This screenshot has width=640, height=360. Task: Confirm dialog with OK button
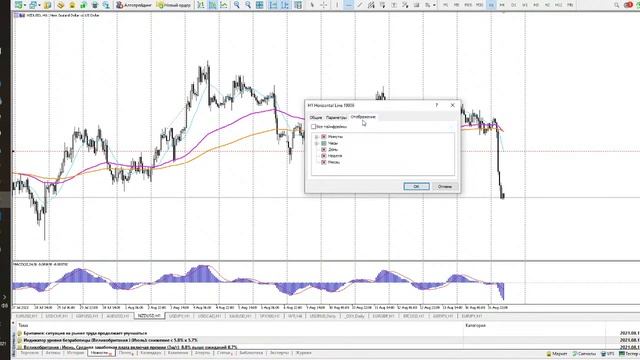point(416,187)
